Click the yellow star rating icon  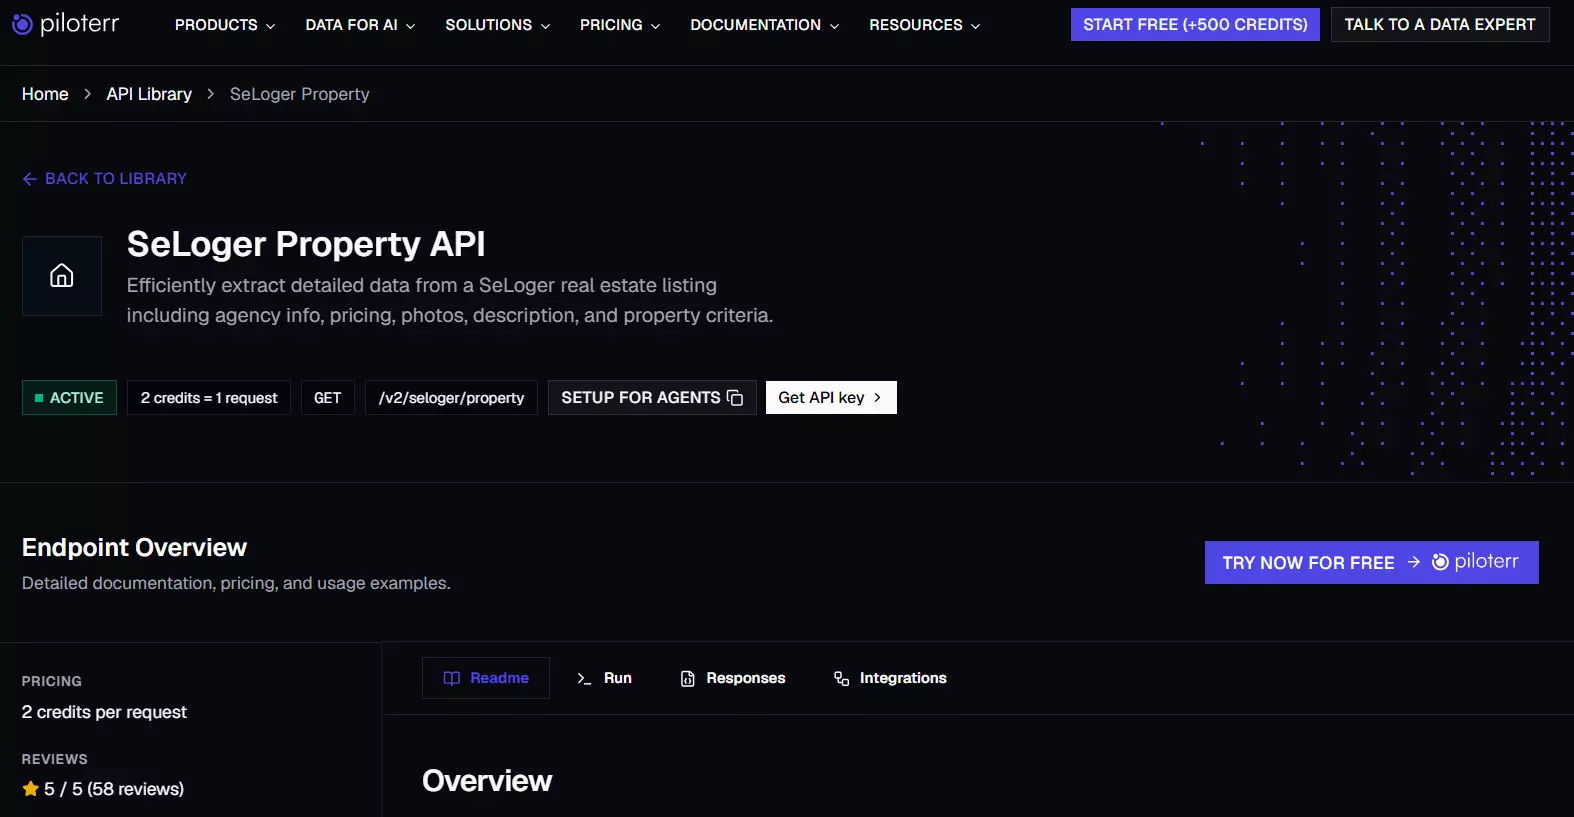[x=31, y=789]
